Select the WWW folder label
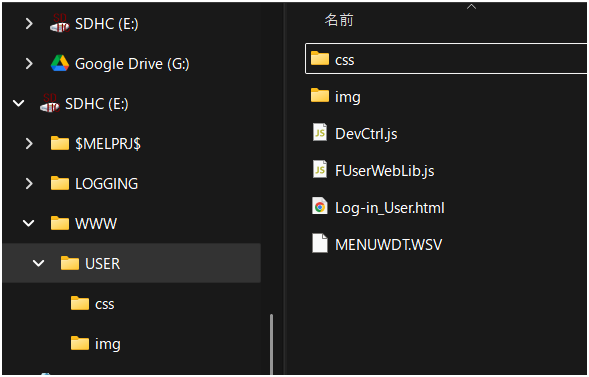Screen dimensions: 589x377 pos(96,224)
